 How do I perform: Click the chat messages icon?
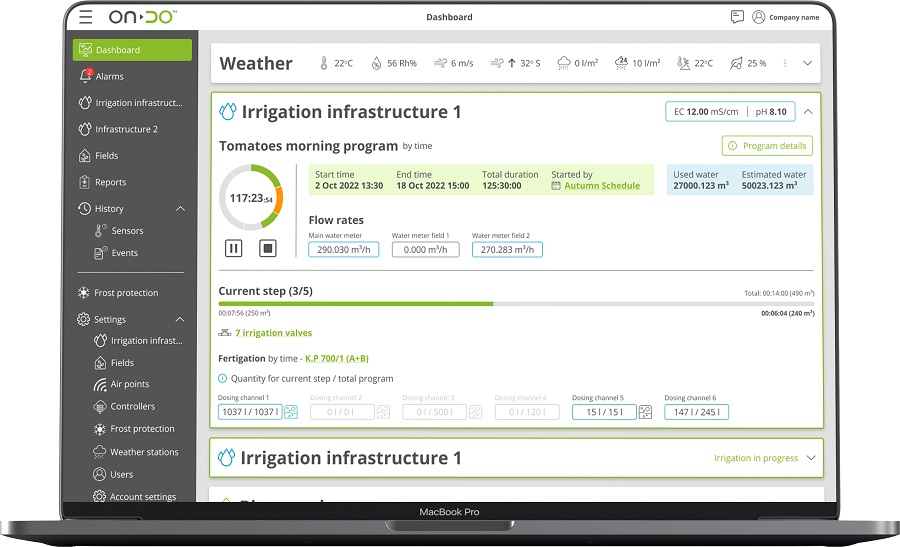[737, 17]
